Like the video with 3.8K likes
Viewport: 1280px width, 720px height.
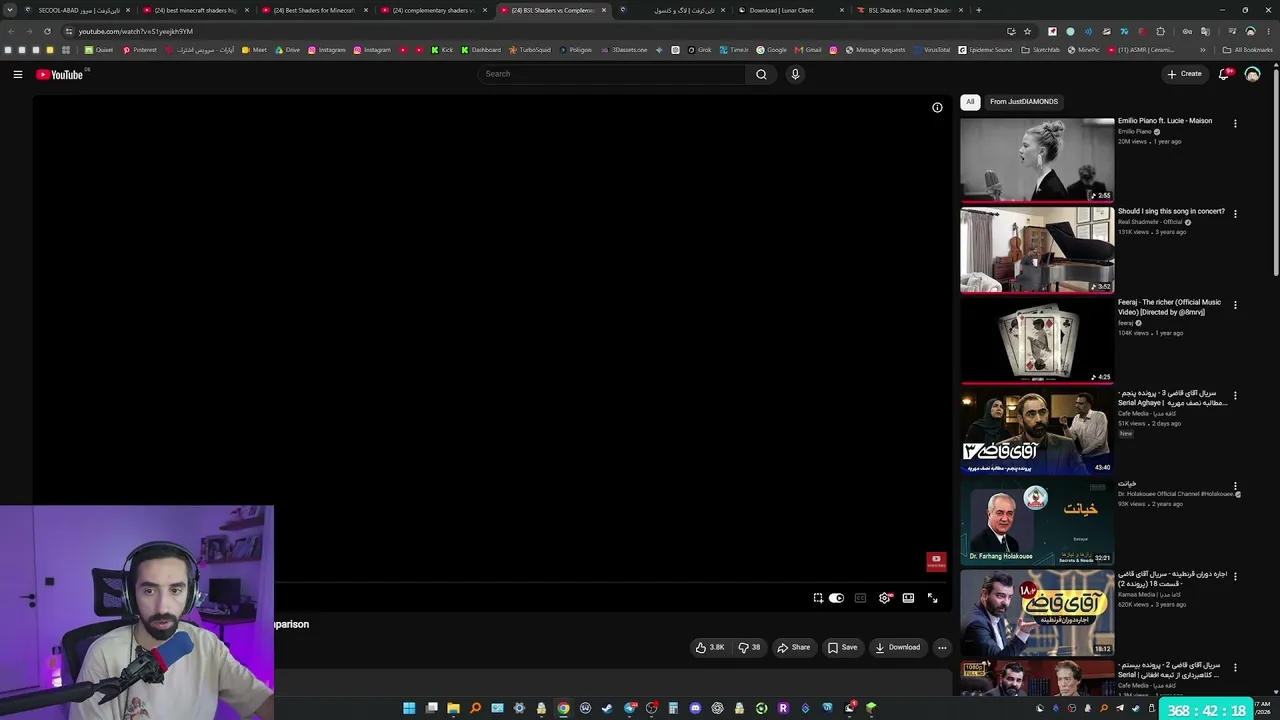click(x=710, y=647)
